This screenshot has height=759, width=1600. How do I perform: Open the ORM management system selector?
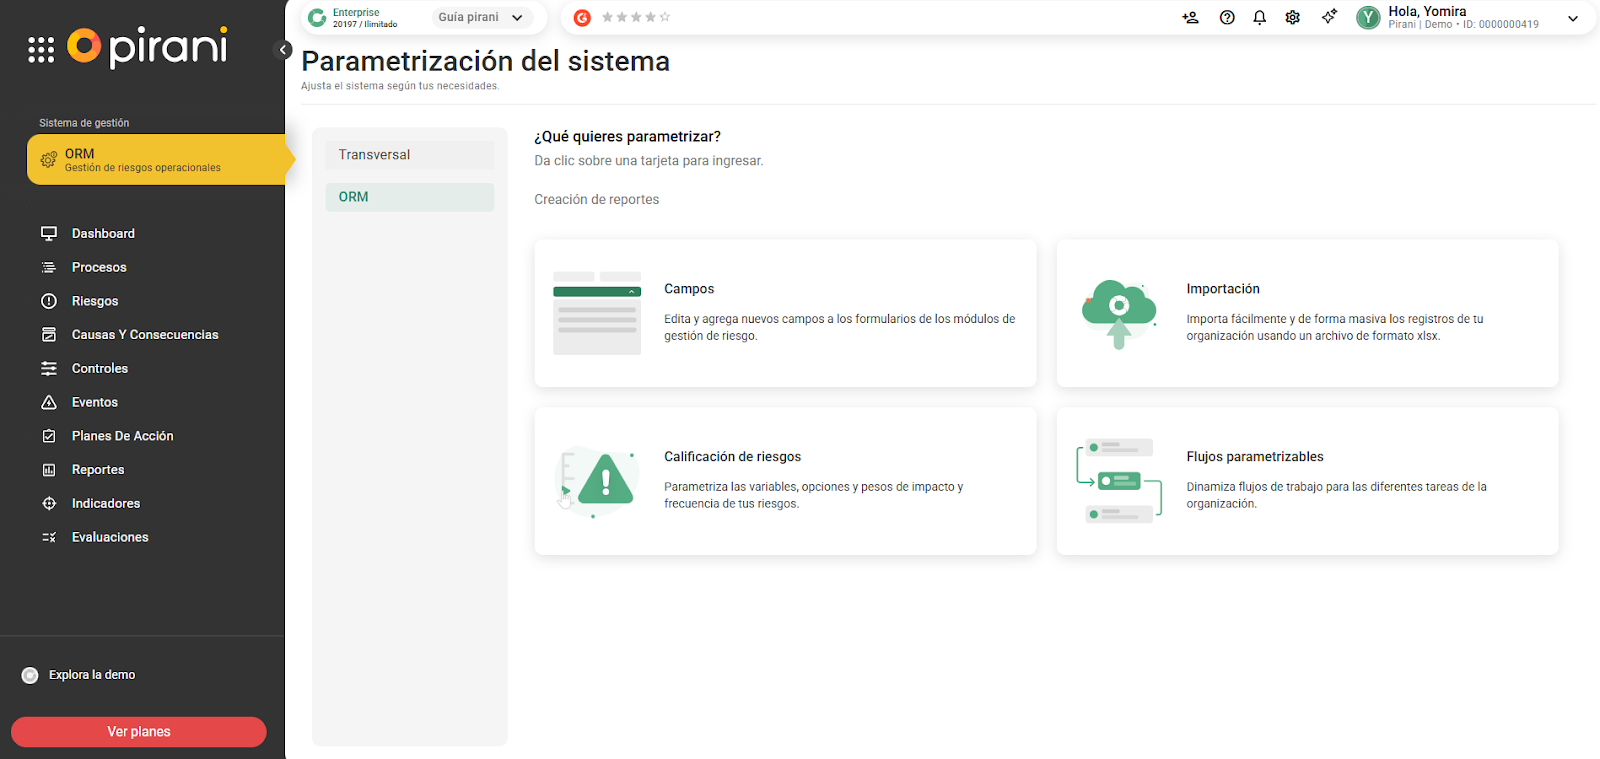click(156, 160)
